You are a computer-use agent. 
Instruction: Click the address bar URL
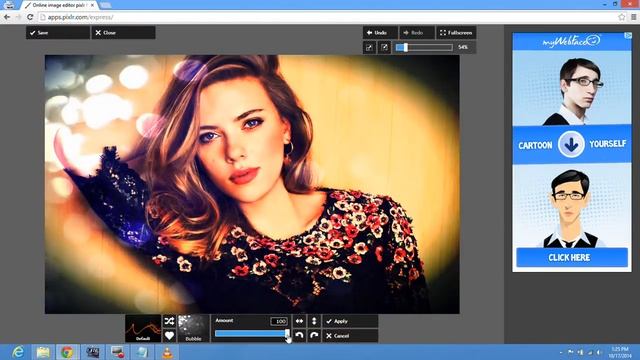point(80,17)
